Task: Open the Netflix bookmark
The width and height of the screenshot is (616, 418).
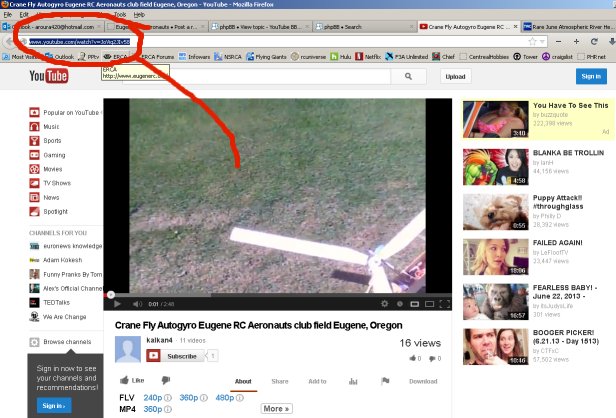Action: tap(368, 57)
